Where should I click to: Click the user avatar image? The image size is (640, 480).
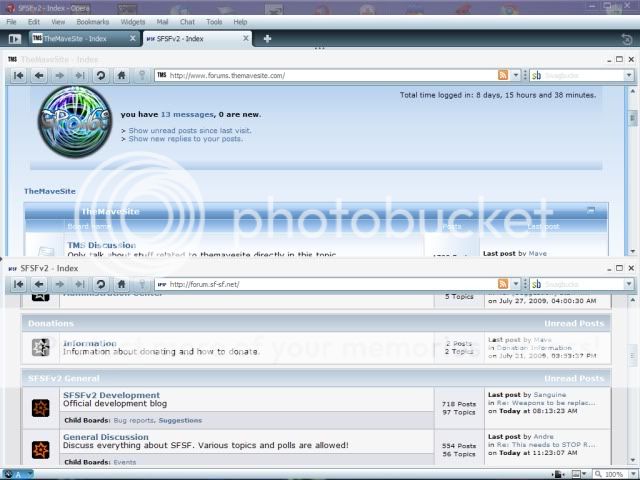[75, 122]
